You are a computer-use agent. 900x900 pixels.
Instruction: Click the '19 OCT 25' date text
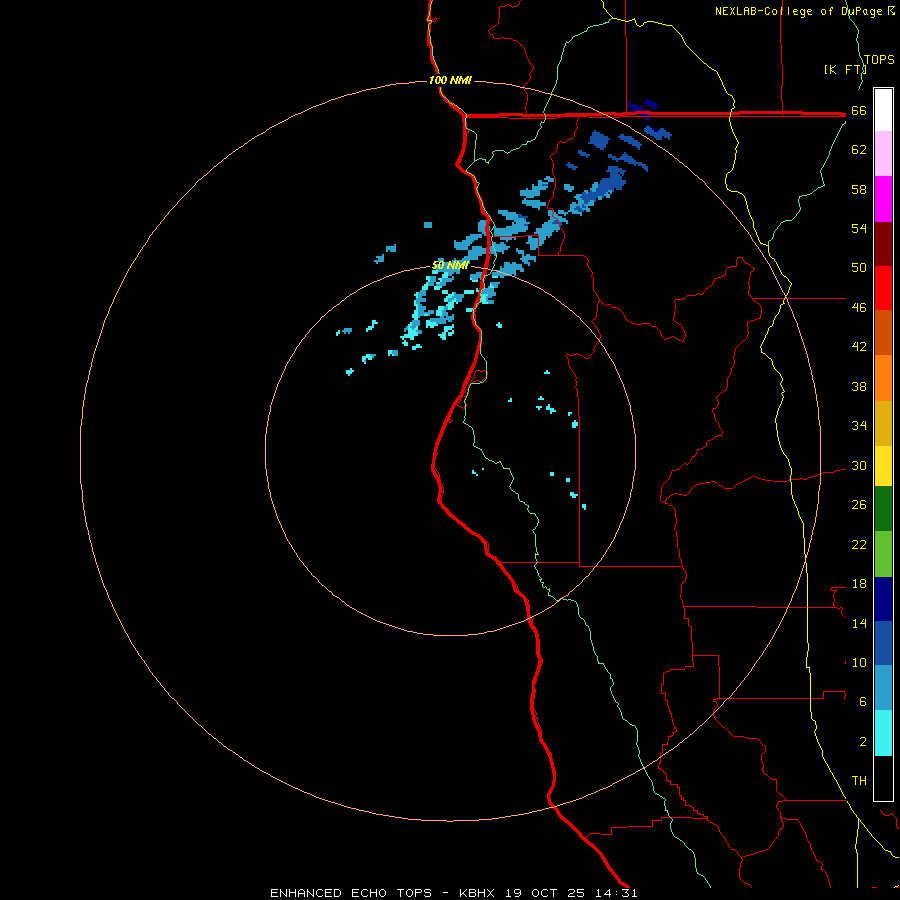pyautogui.click(x=545, y=893)
